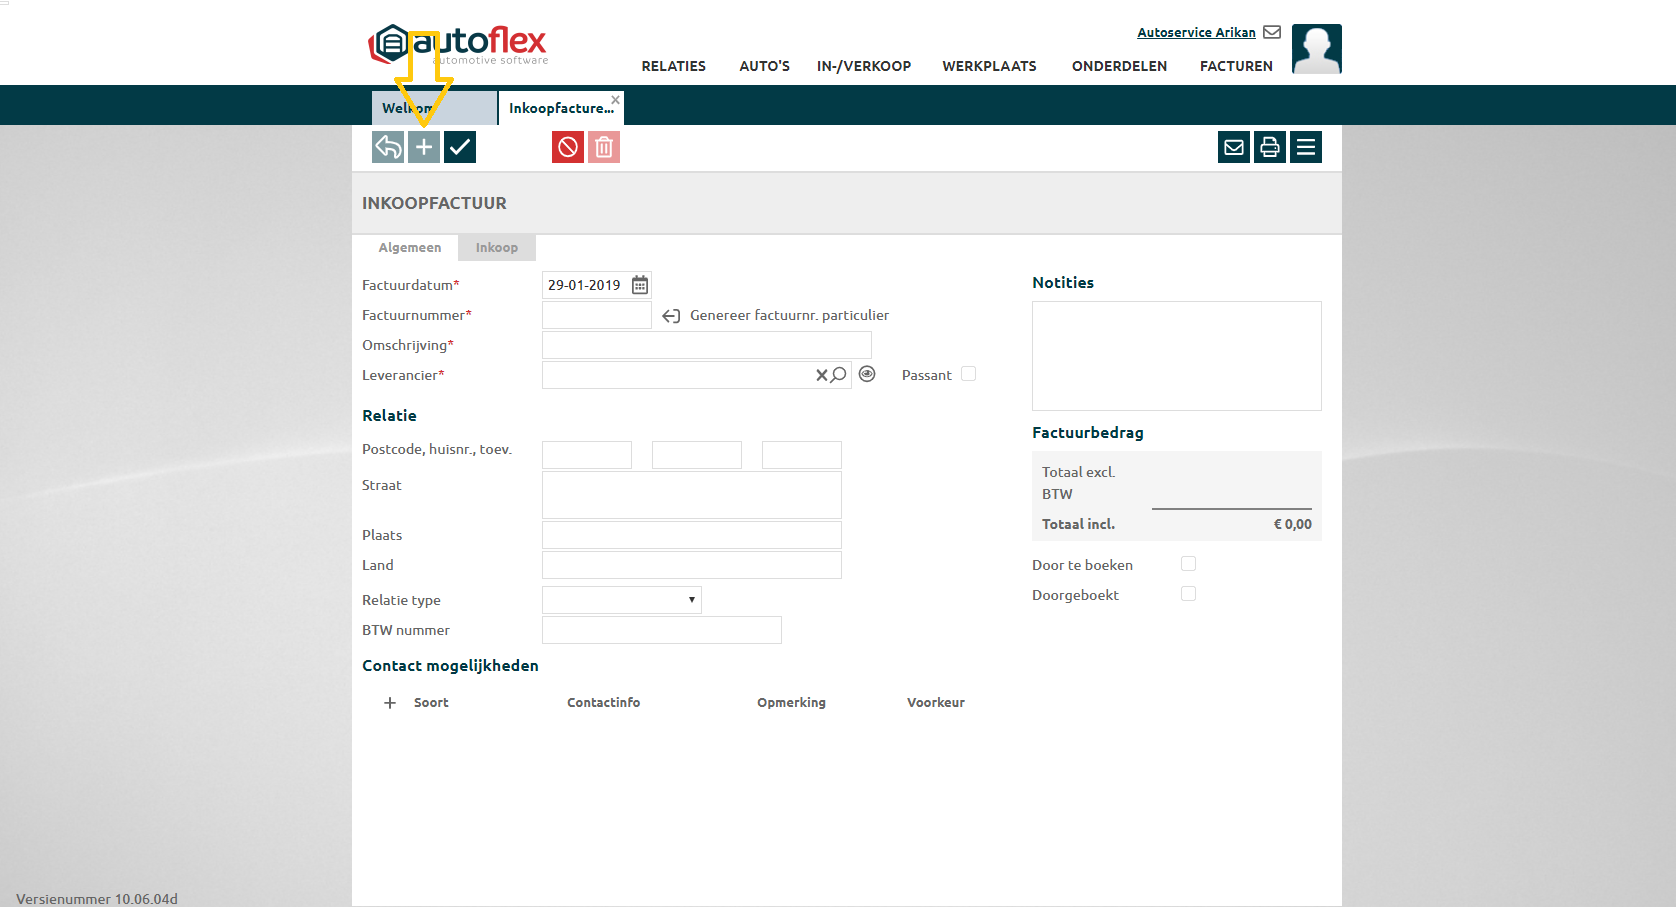Open the FACTUREN menu
Viewport: 1676px width, 907px height.
[1236, 66]
